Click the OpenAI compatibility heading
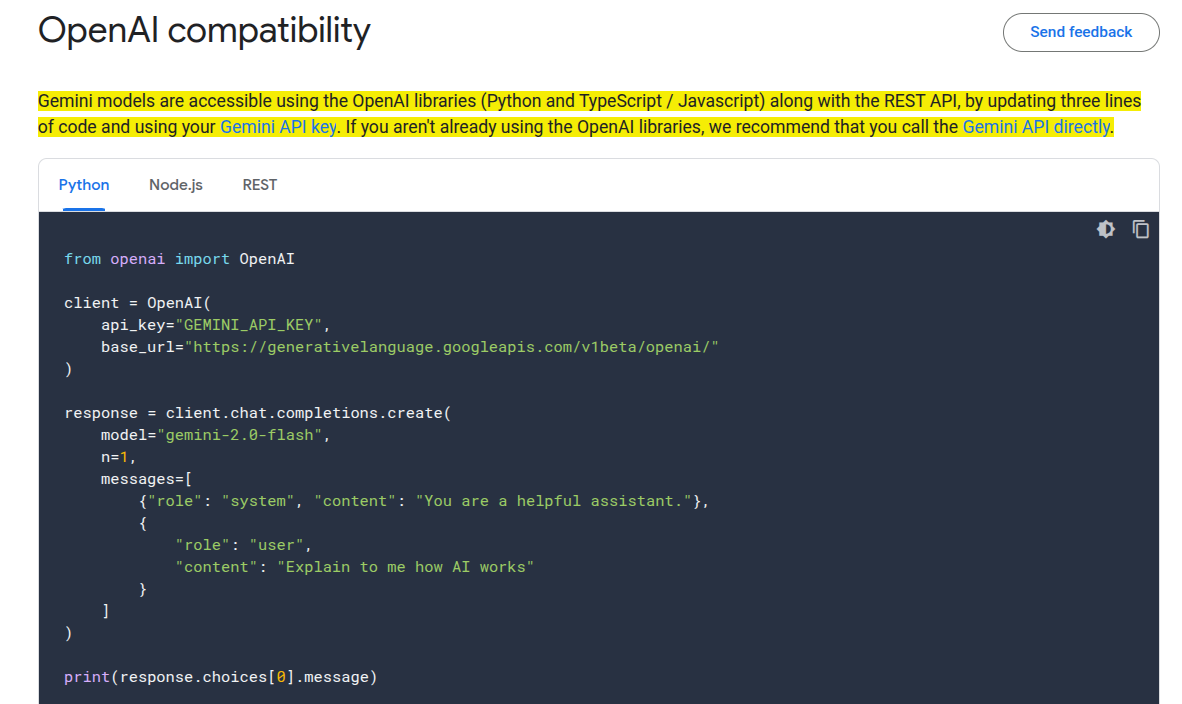The height and width of the screenshot is (704, 1182). pyautogui.click(x=204, y=31)
